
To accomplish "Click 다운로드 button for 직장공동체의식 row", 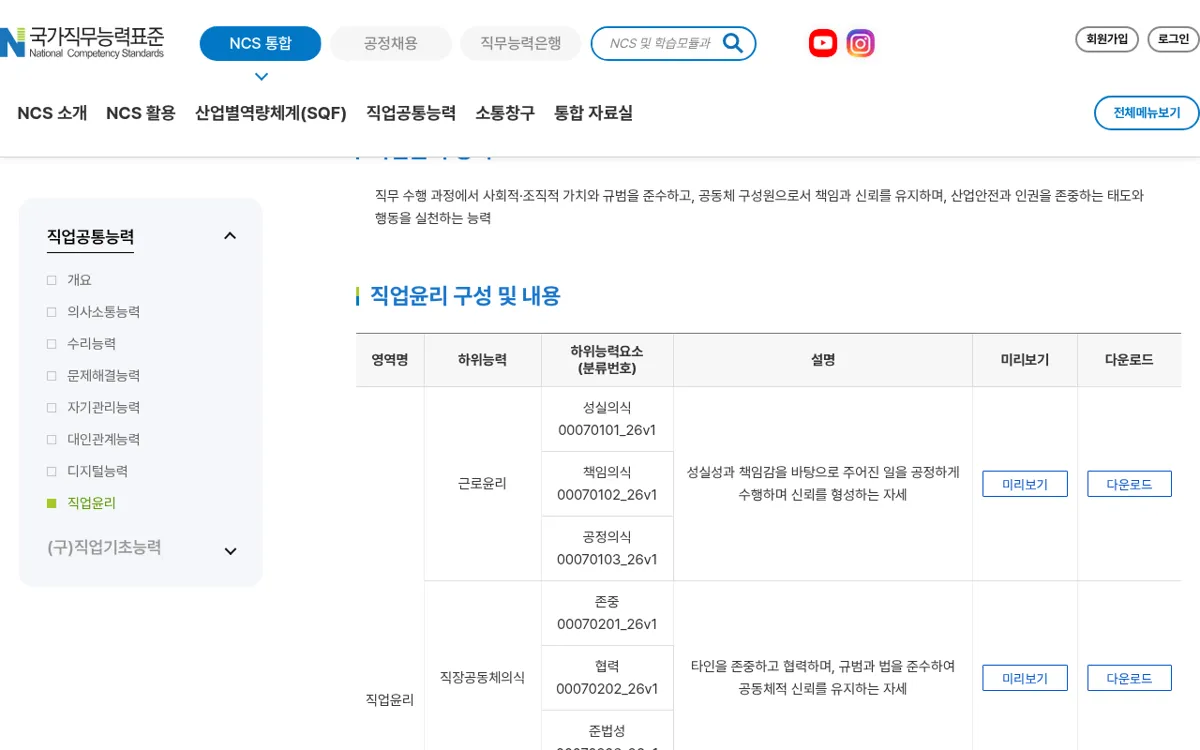I will [x=1129, y=678].
